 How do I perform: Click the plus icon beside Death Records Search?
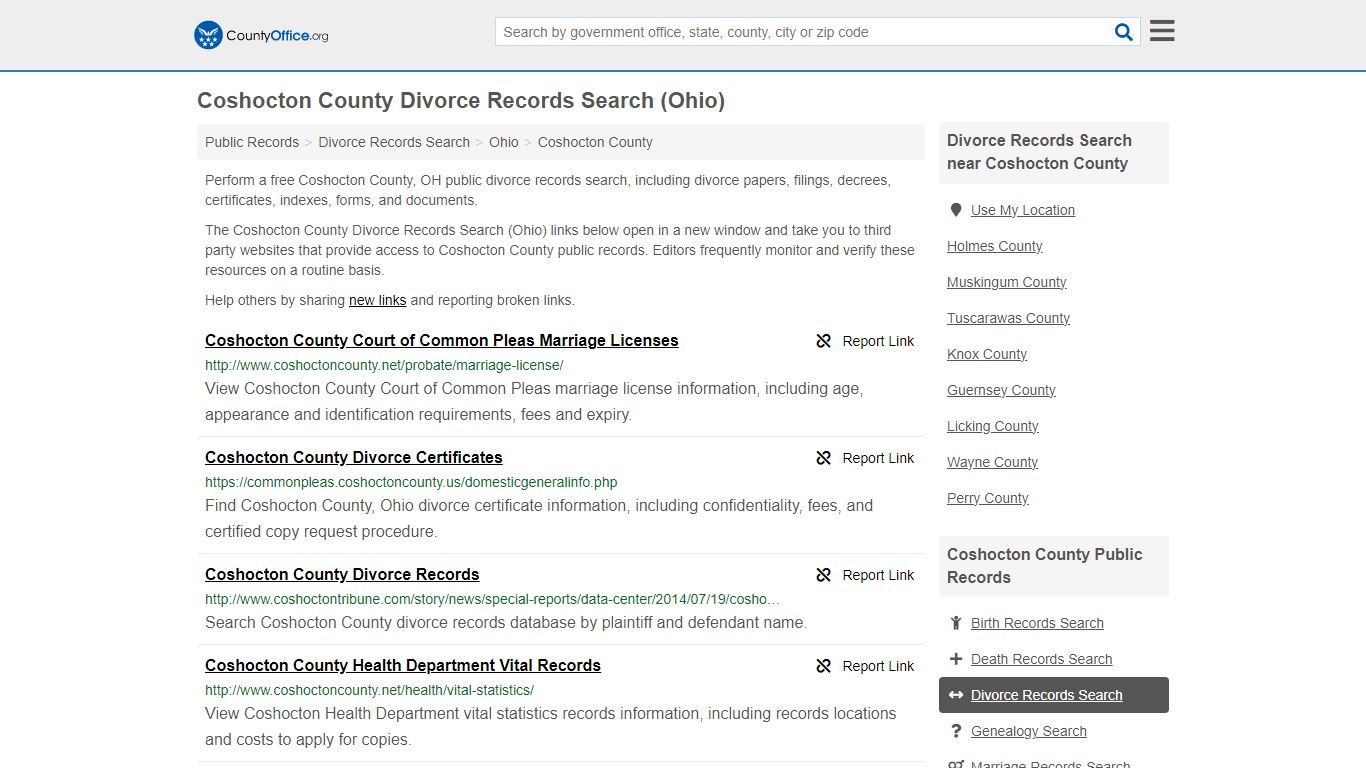click(x=956, y=659)
